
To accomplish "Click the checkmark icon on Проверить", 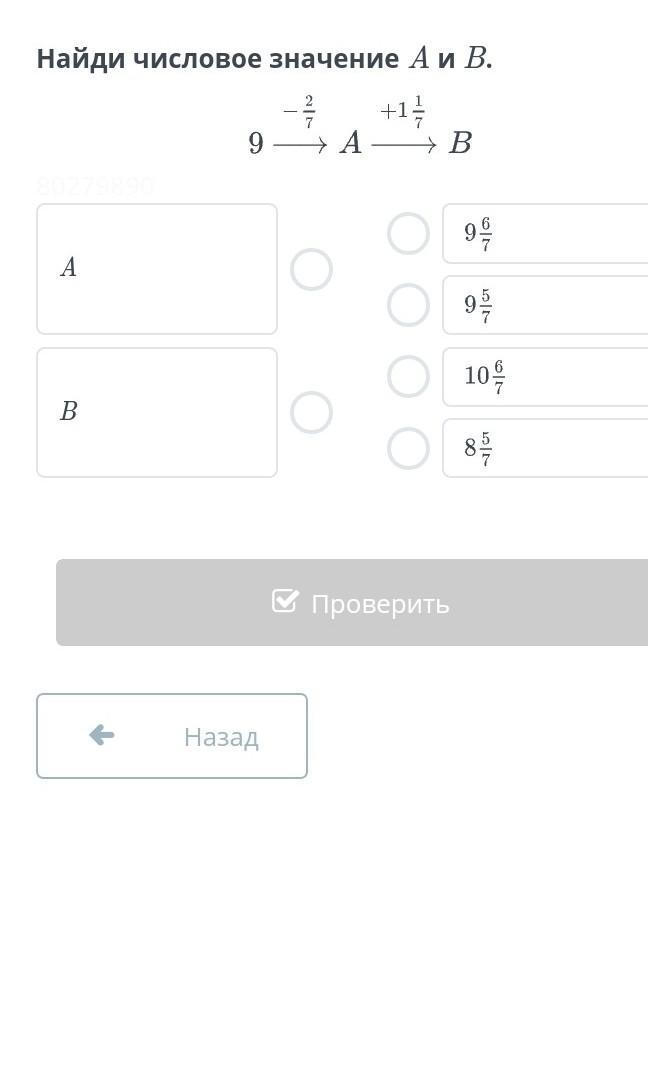I will [x=285, y=601].
